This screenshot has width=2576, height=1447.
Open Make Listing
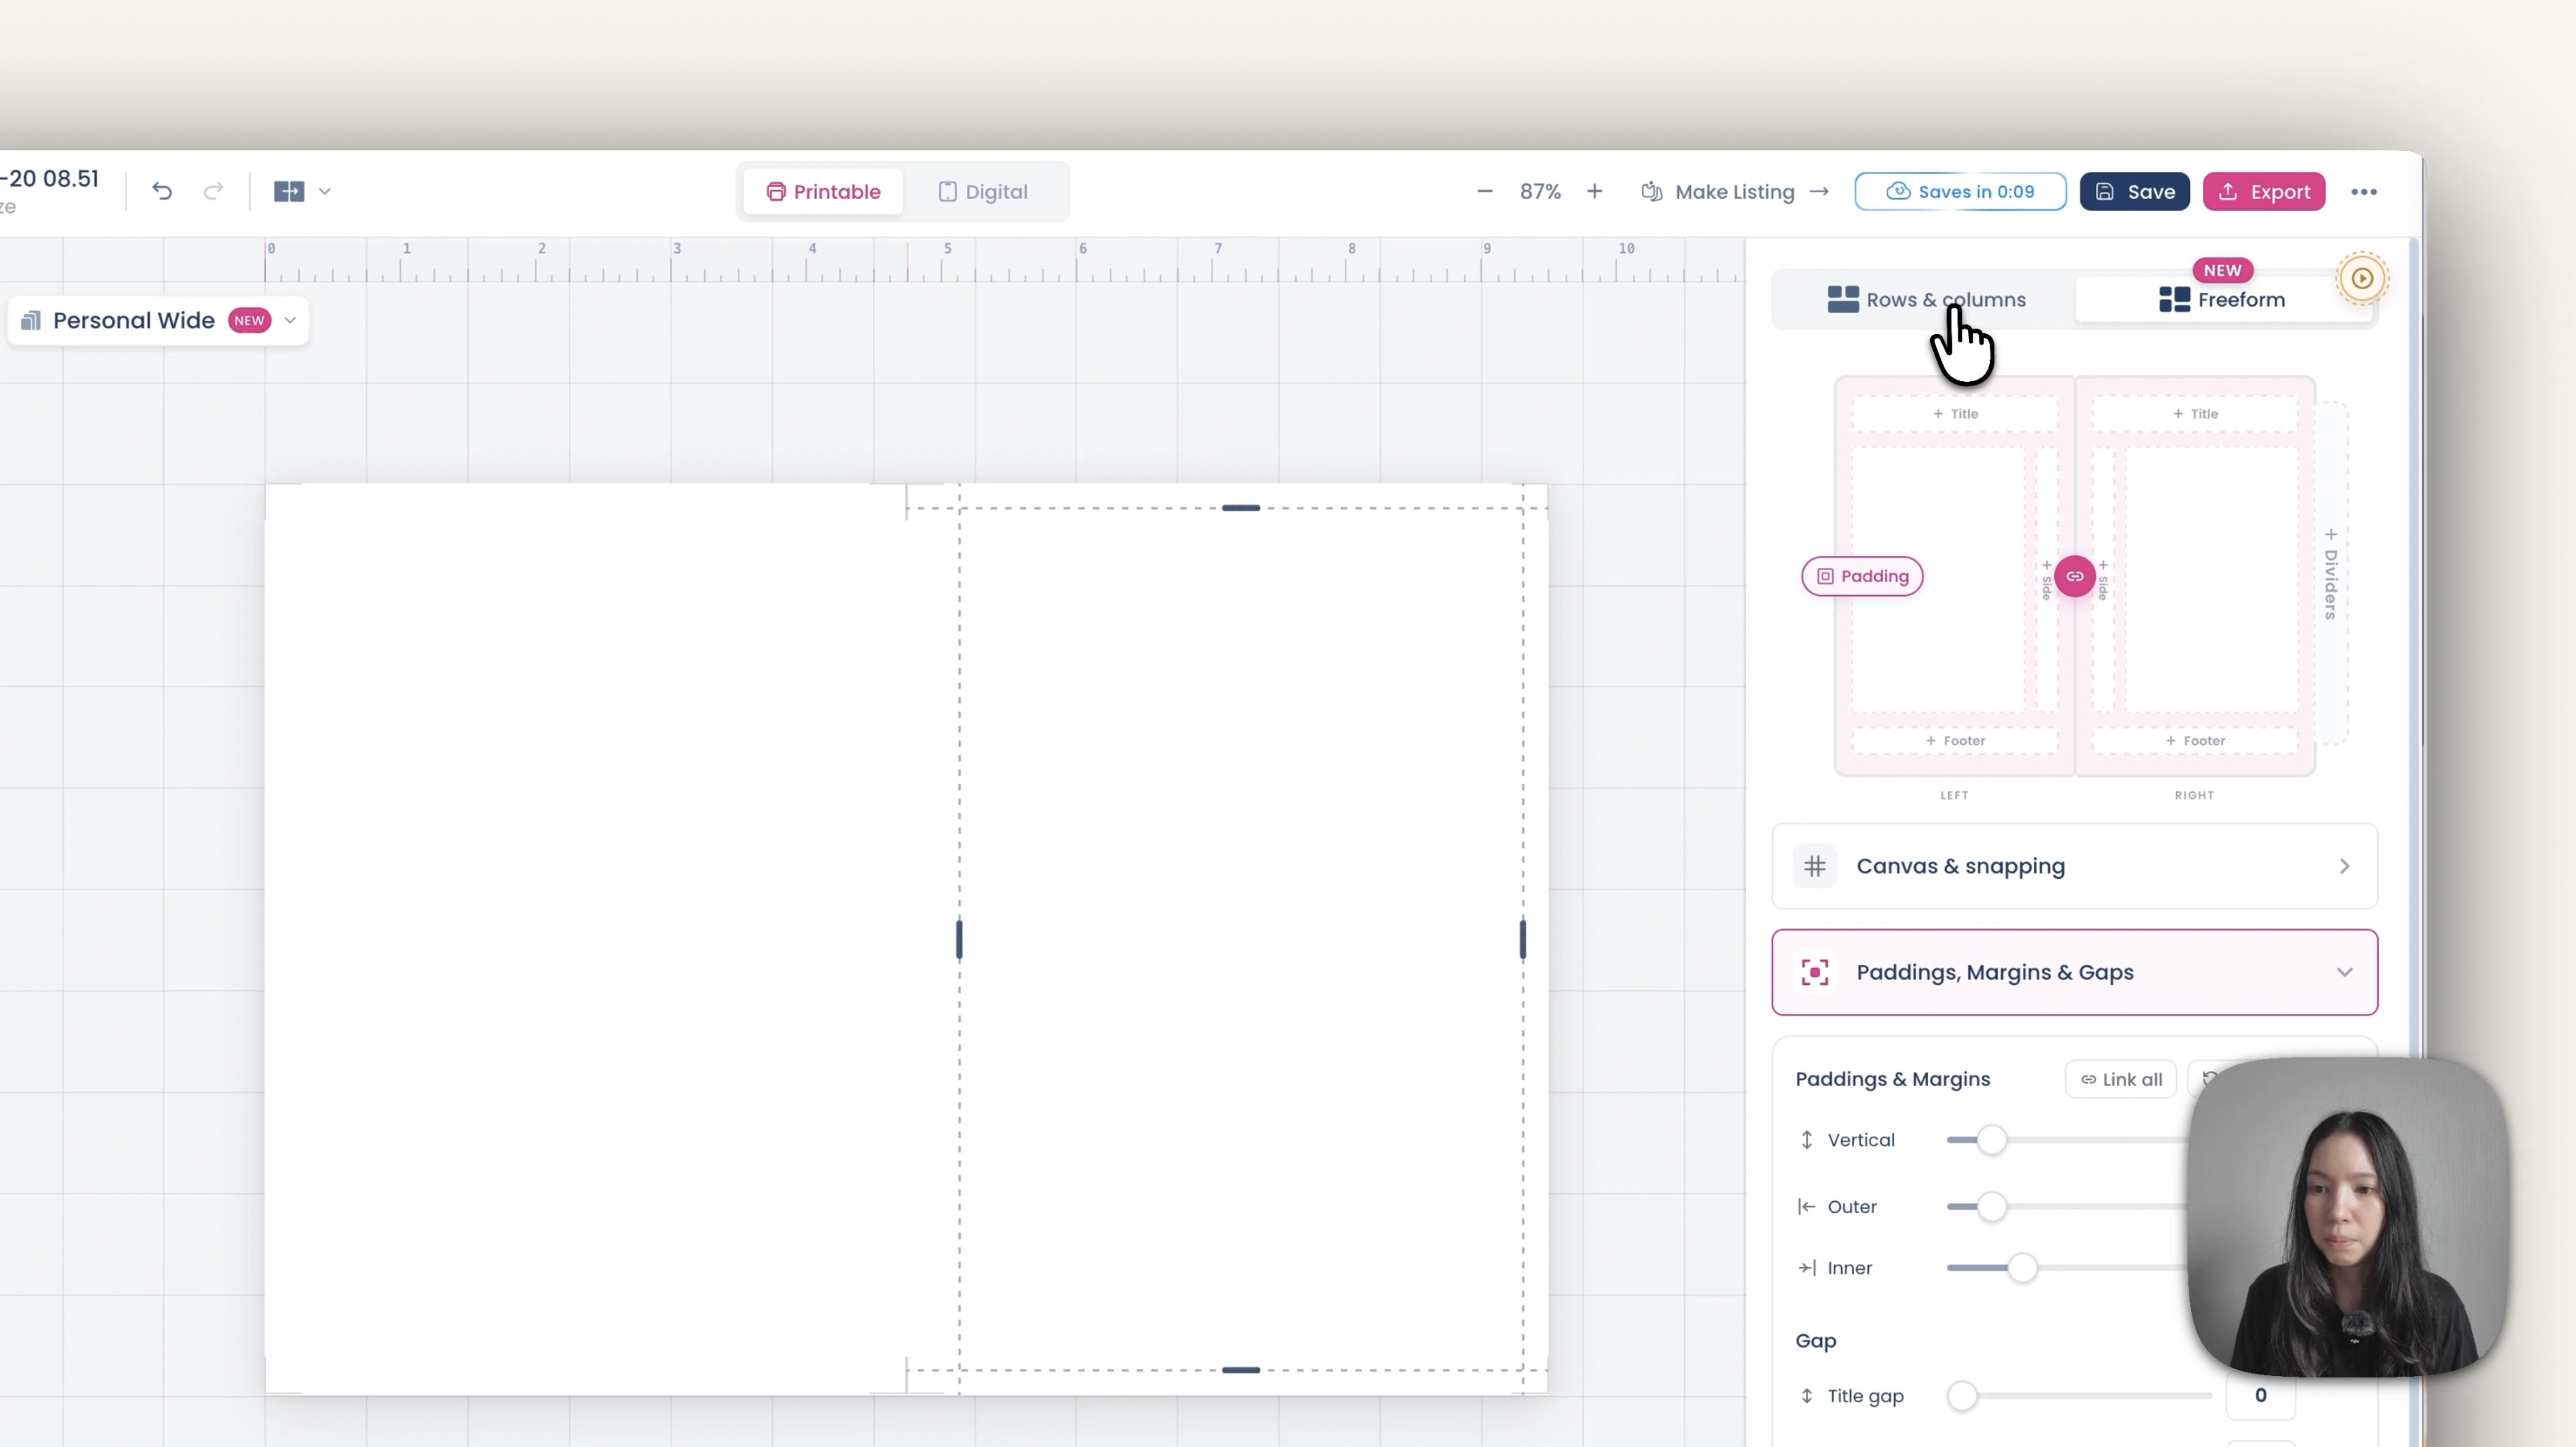[1735, 192]
